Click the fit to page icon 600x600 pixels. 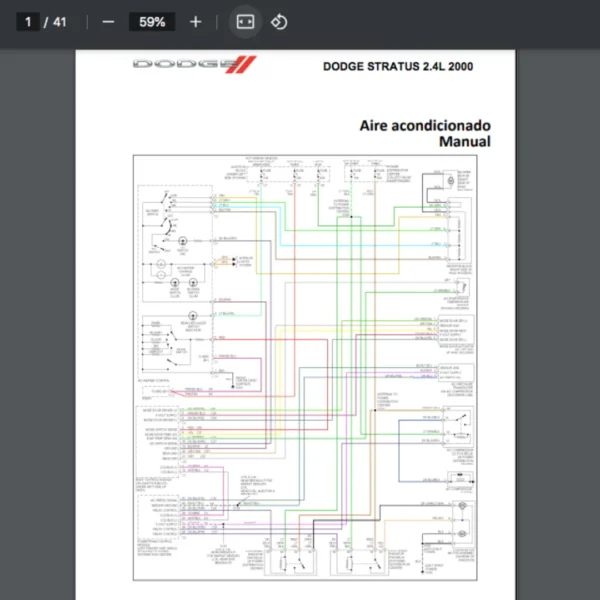[x=245, y=21]
